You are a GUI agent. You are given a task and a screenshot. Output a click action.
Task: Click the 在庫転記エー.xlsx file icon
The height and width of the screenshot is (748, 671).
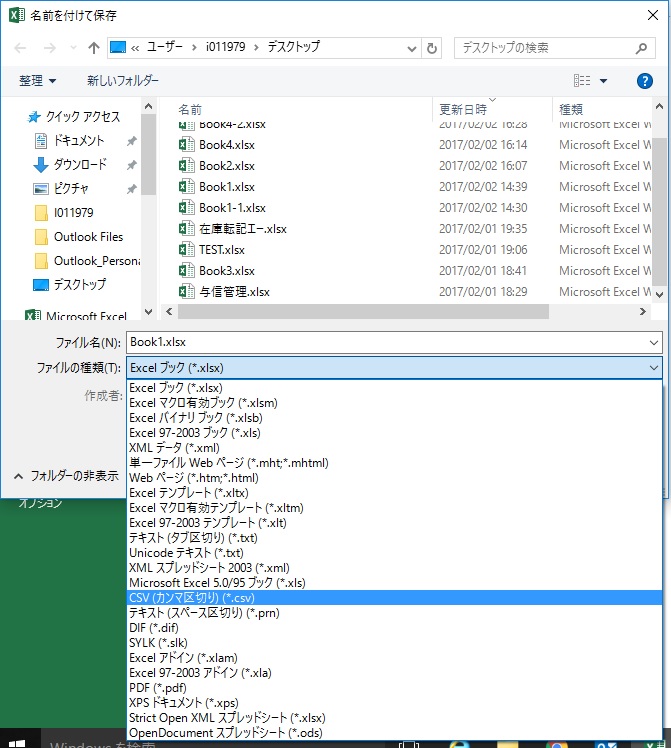[186, 229]
